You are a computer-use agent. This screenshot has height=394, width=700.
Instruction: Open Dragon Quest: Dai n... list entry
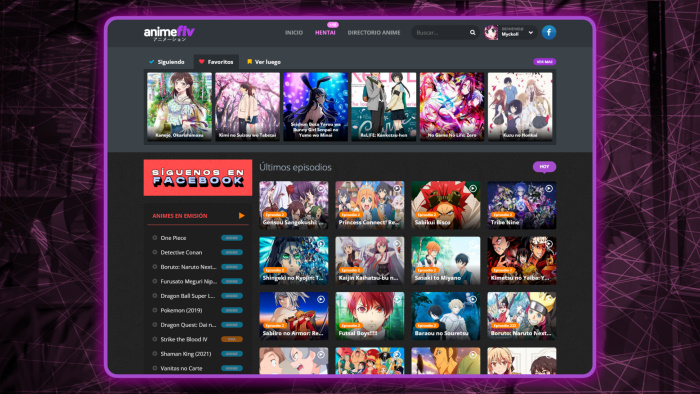pyautogui.click(x=188, y=325)
